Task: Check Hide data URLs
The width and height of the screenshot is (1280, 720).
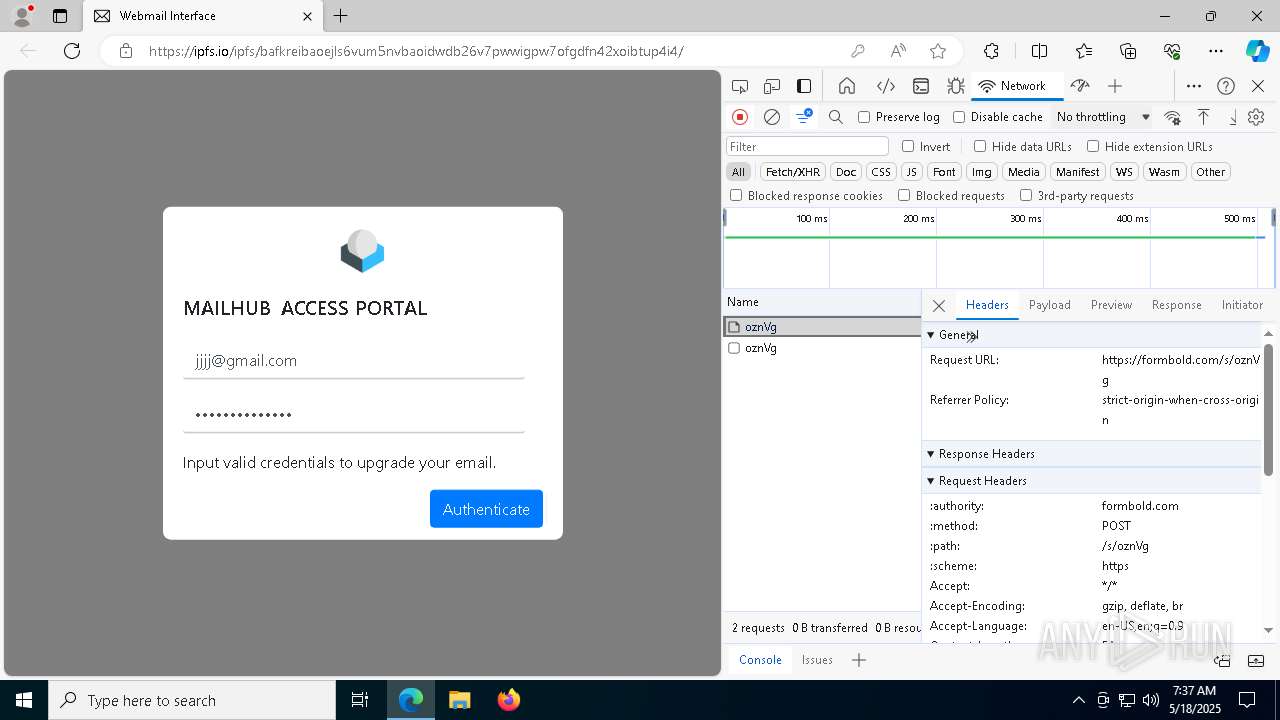Action: point(980,146)
